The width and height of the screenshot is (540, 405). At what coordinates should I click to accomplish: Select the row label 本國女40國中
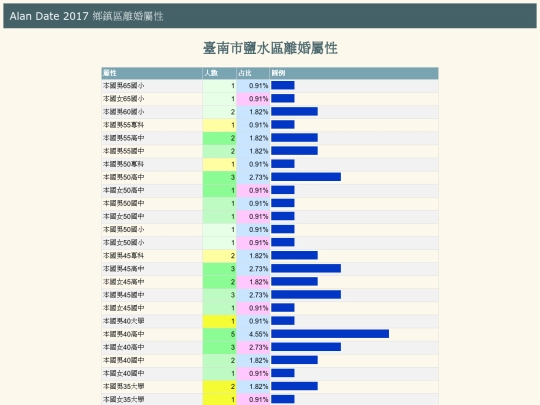click(124, 374)
